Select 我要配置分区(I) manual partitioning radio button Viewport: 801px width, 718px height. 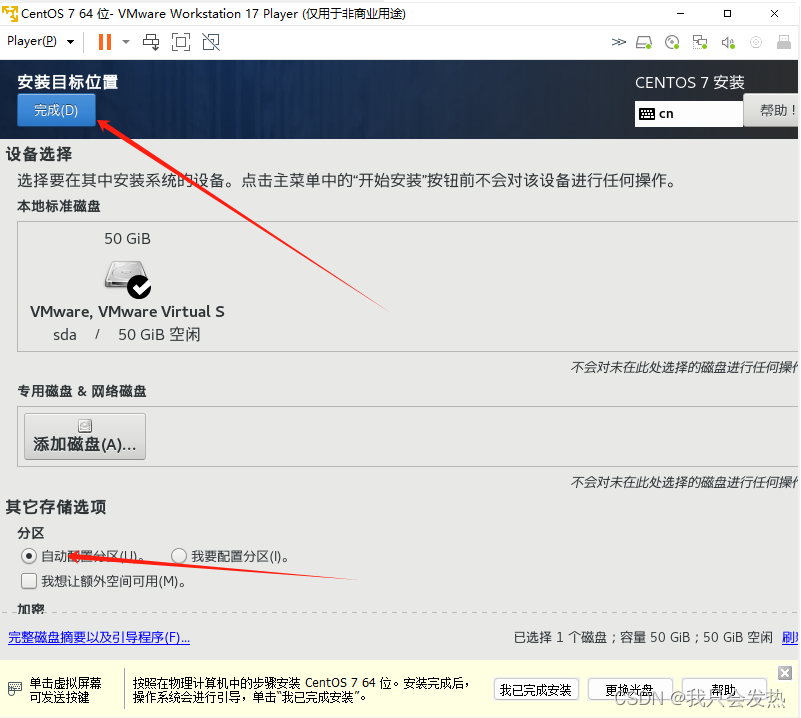[179, 556]
